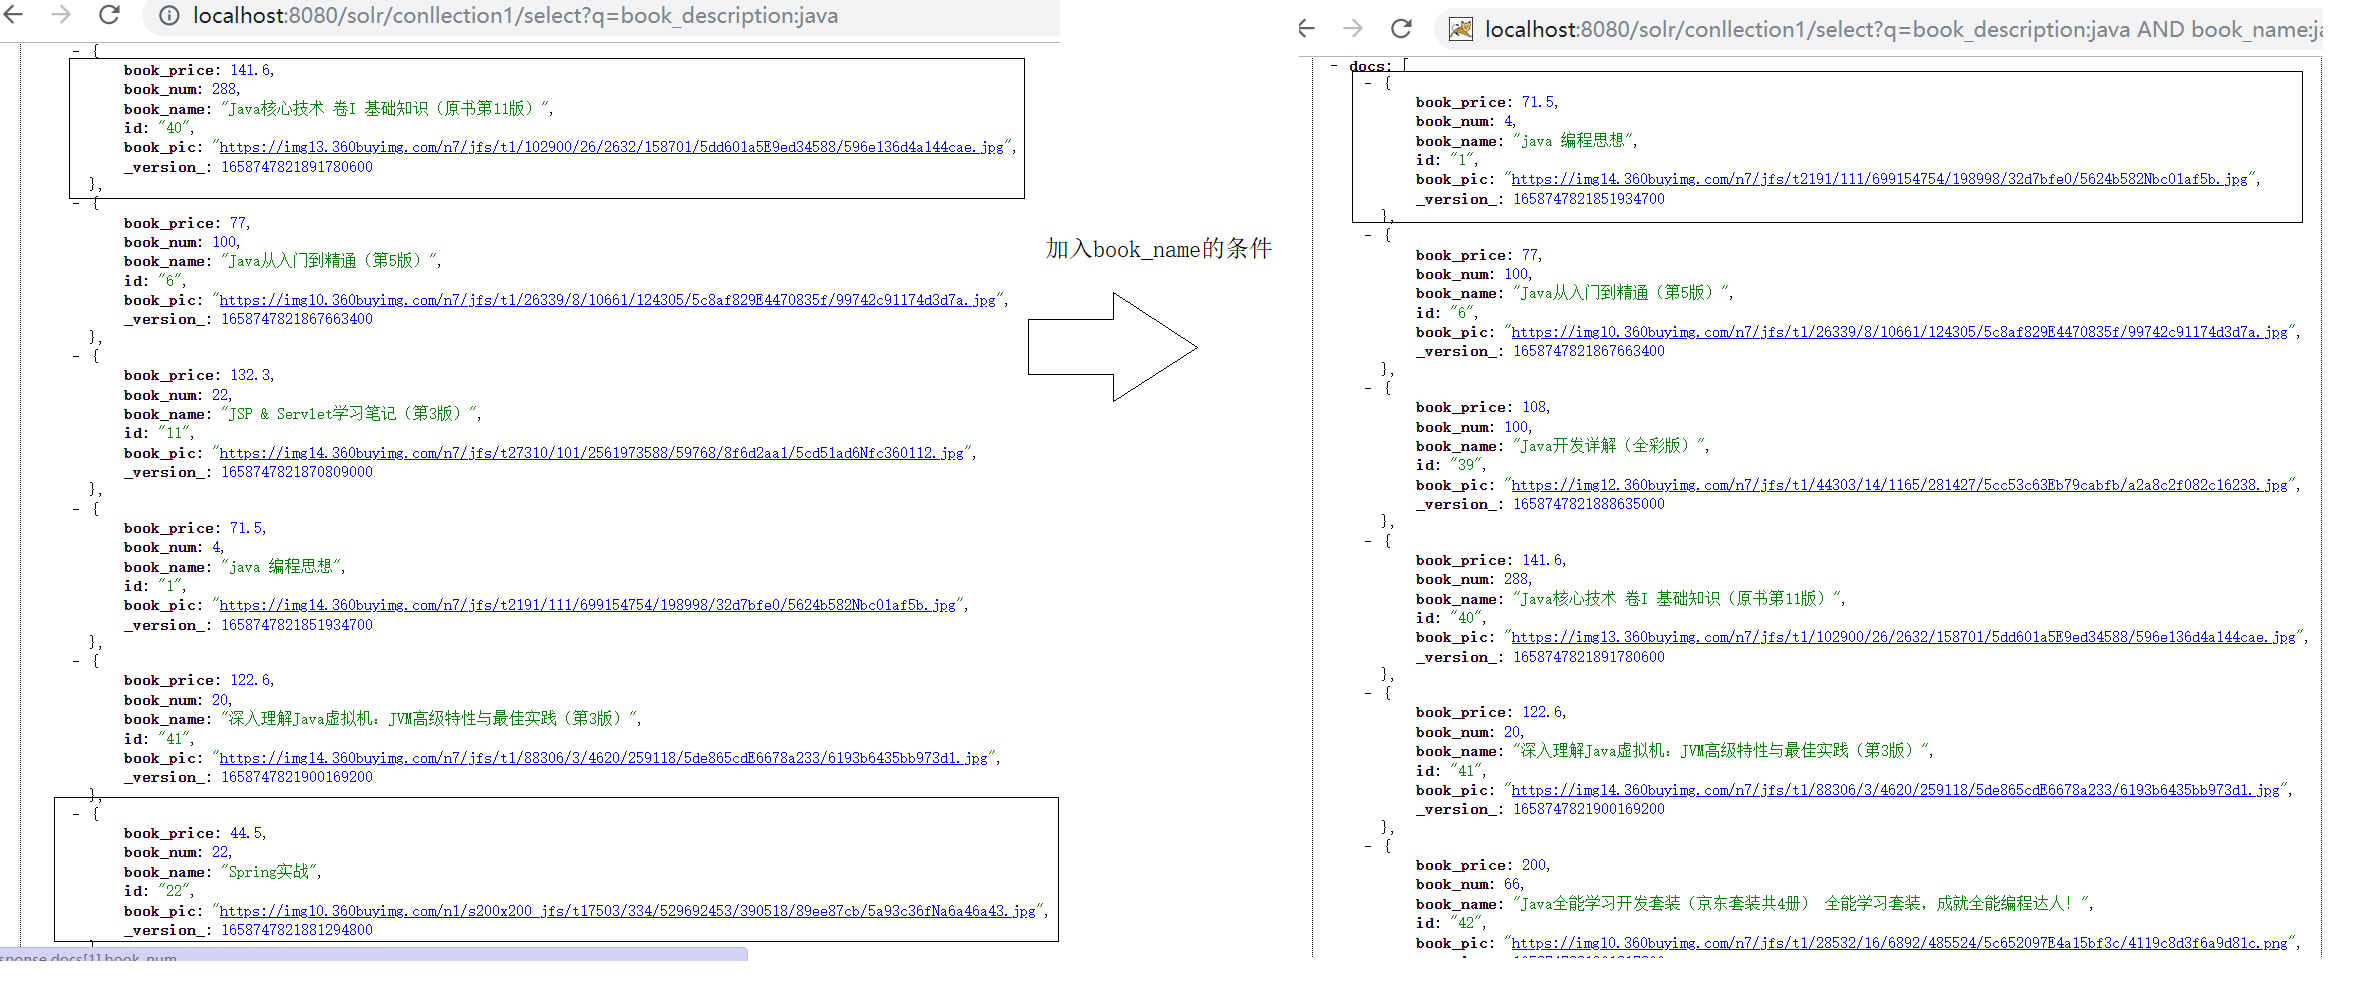Collapse the Java开发详解 object in right window

(x=1369, y=388)
